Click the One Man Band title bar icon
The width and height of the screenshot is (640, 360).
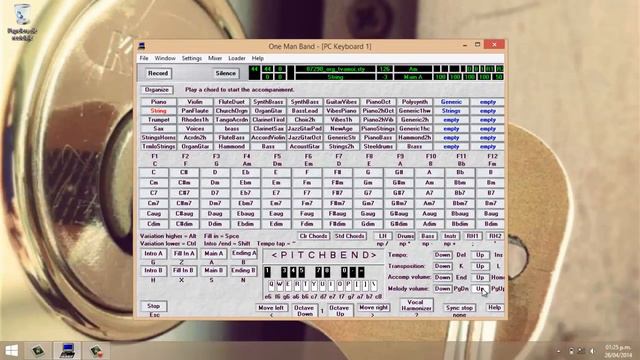click(142, 46)
